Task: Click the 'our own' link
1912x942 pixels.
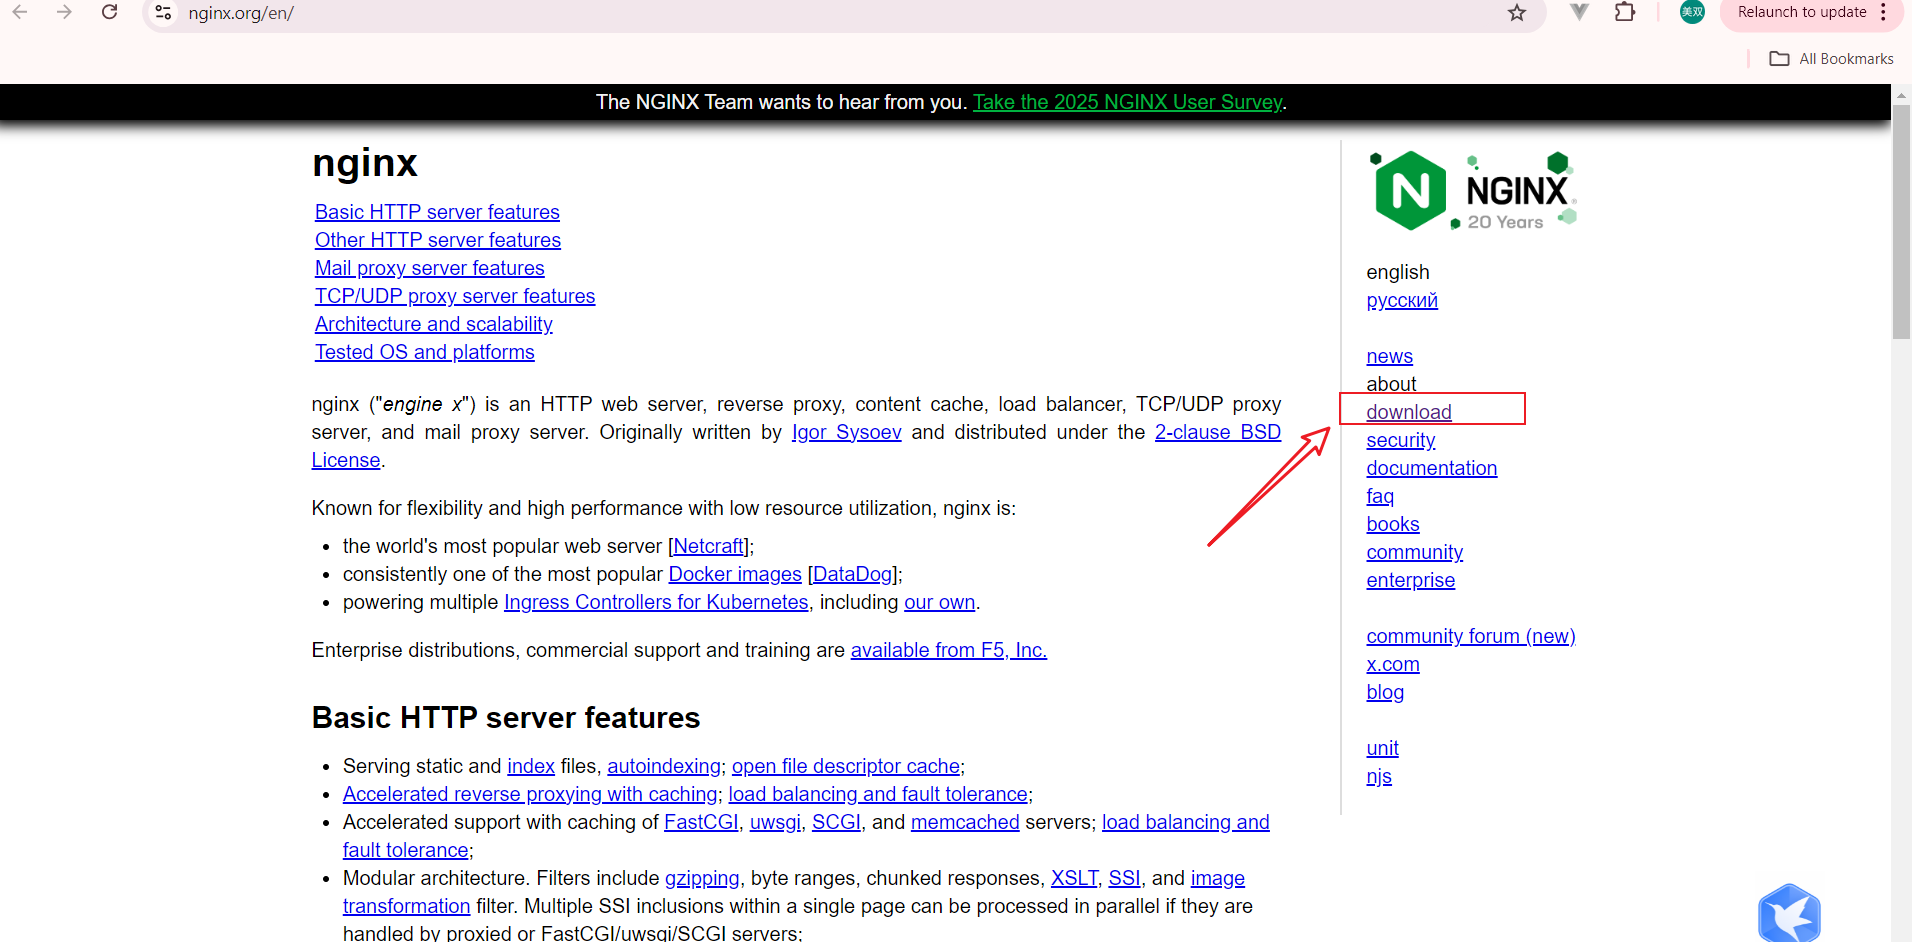Action: (x=940, y=602)
